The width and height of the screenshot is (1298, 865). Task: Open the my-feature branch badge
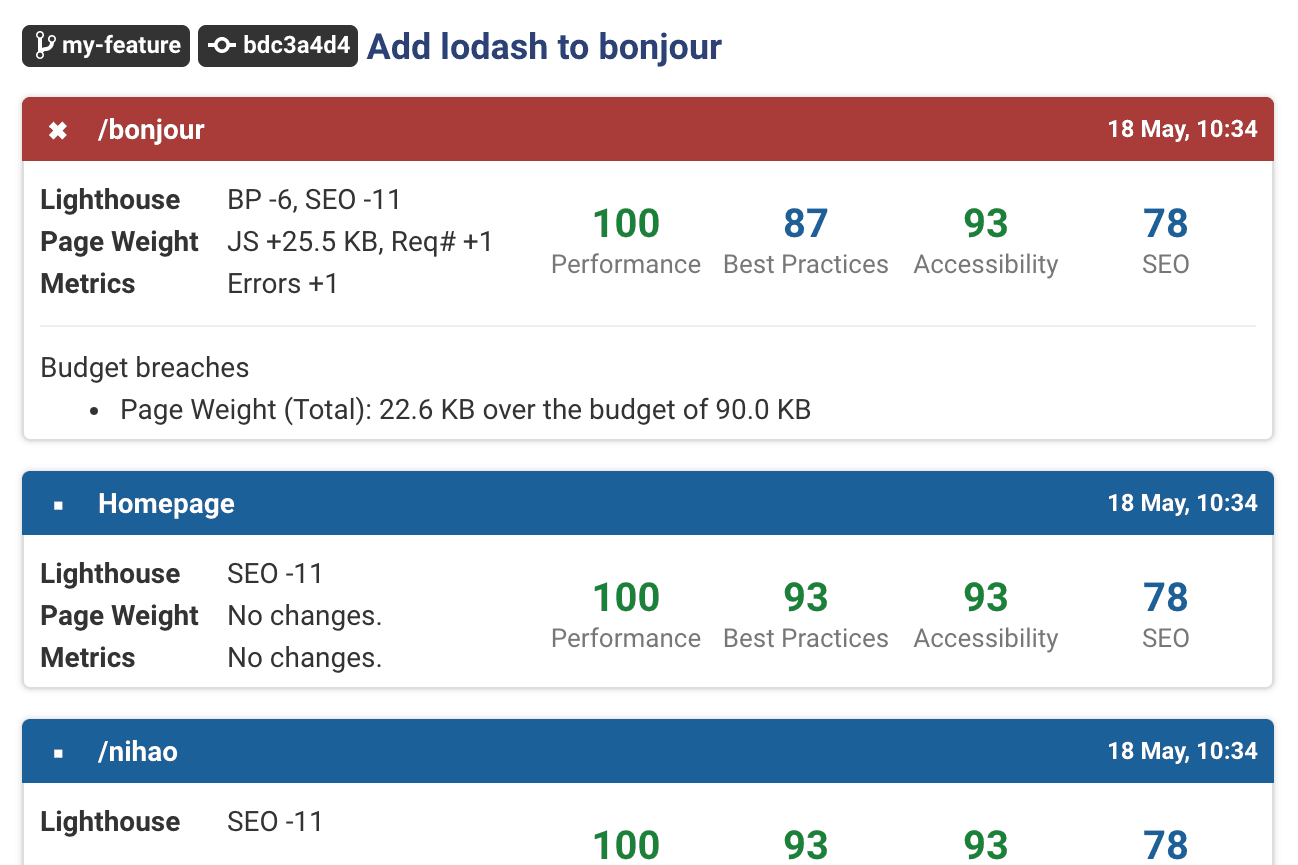pyautogui.click(x=106, y=46)
